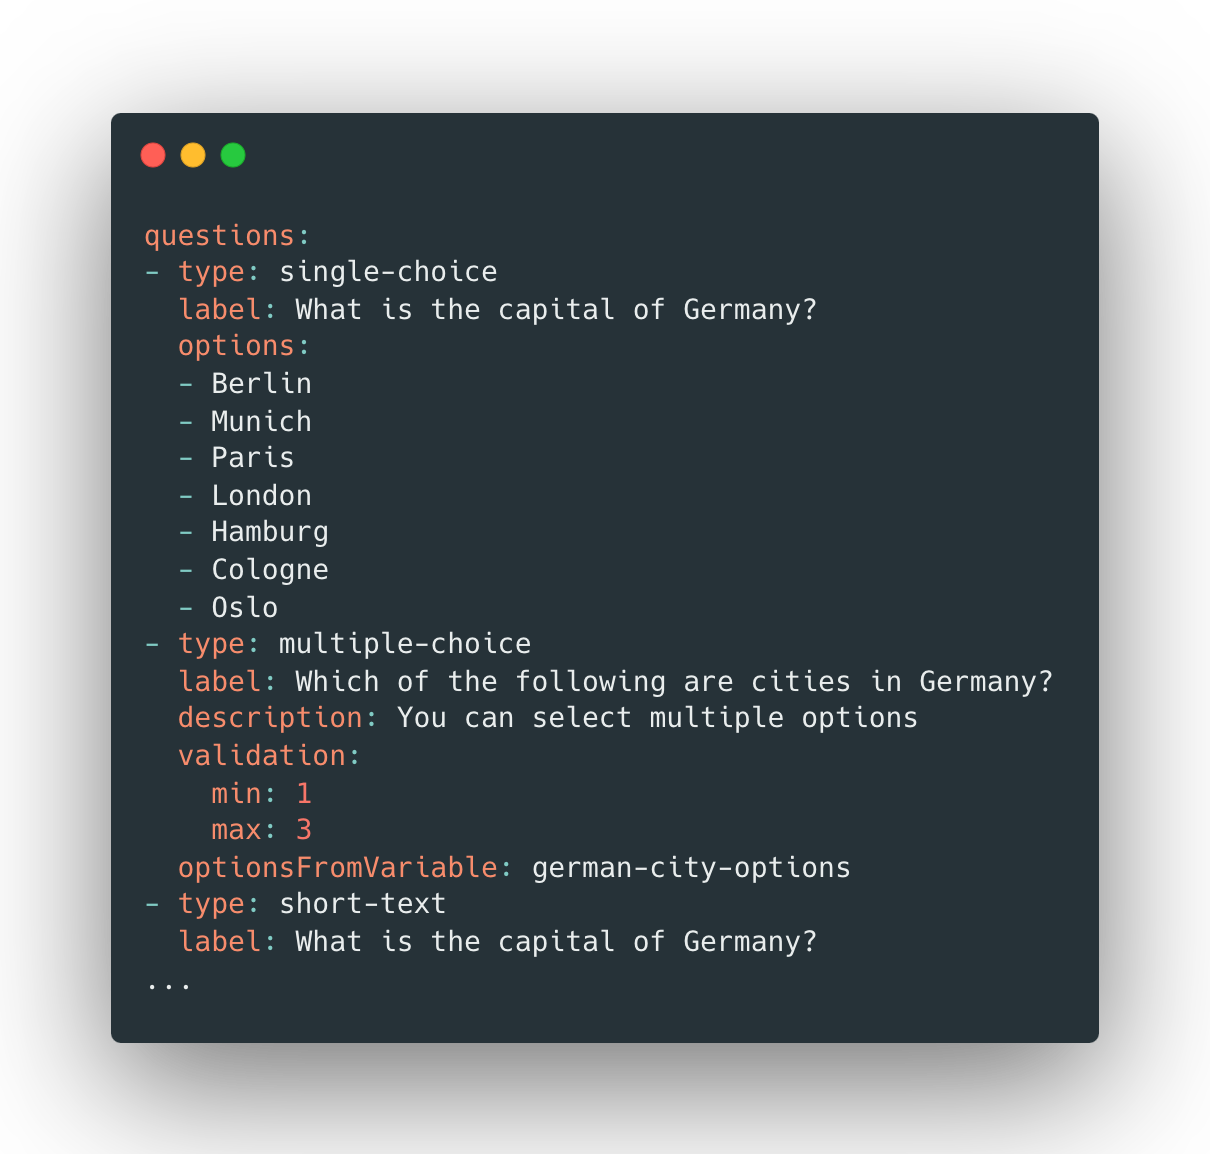Click the "description" key
The width and height of the screenshot is (1210, 1154).
pyautogui.click(x=270, y=718)
